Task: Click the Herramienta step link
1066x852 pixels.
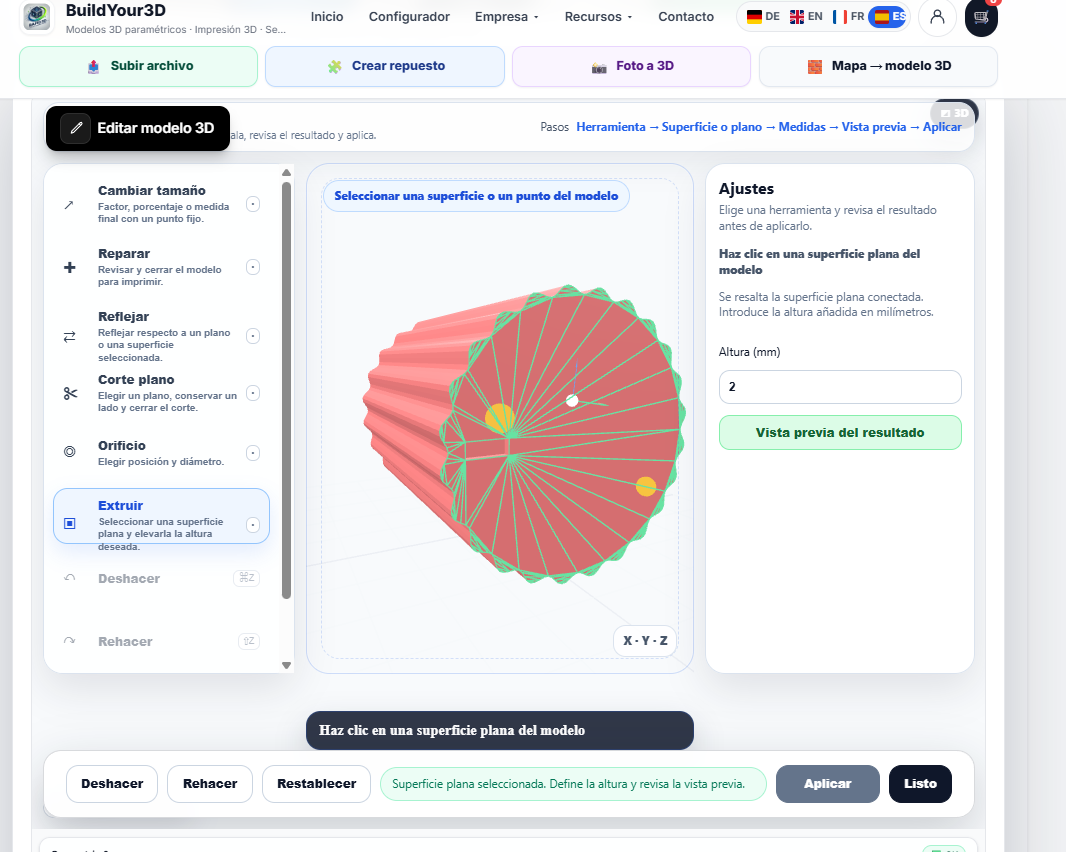Action: coord(611,127)
